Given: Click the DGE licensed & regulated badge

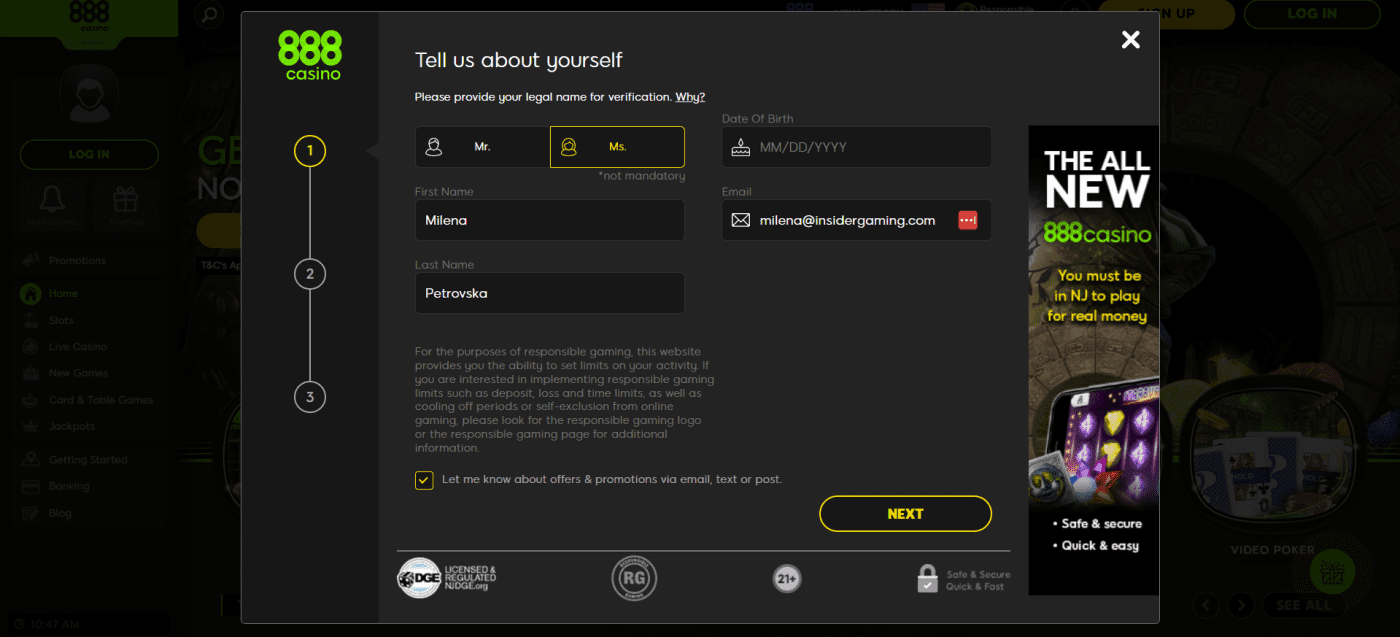Looking at the screenshot, I should tap(447, 578).
